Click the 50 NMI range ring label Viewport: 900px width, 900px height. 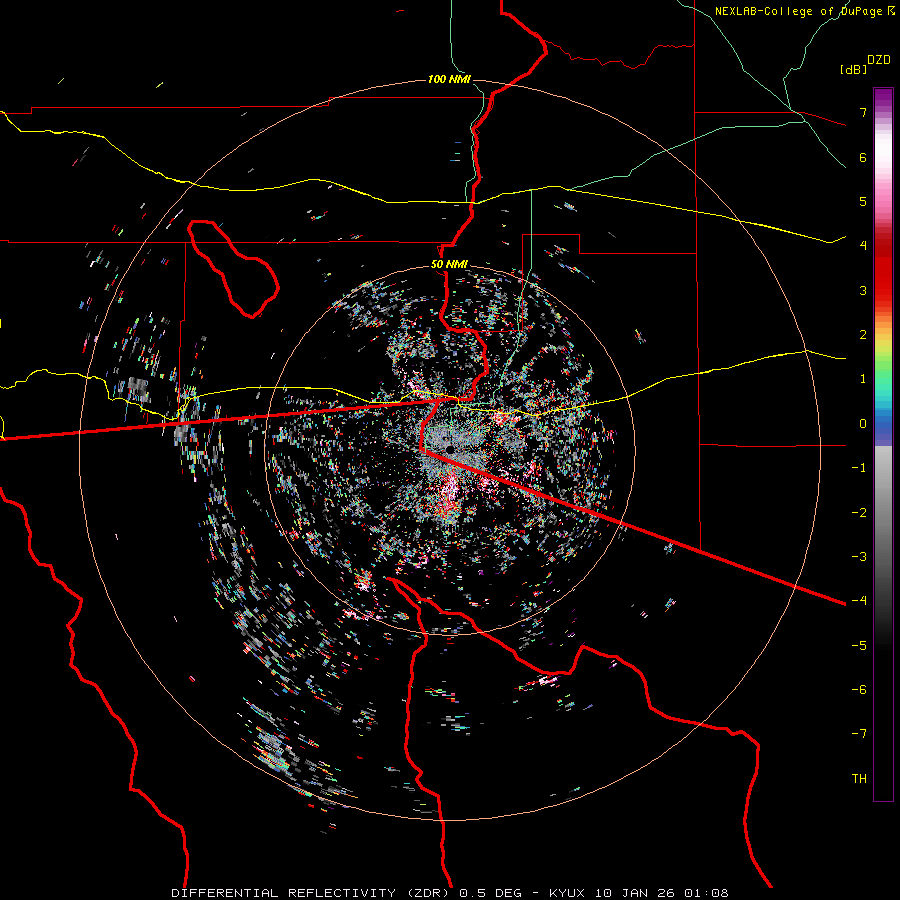(449, 265)
